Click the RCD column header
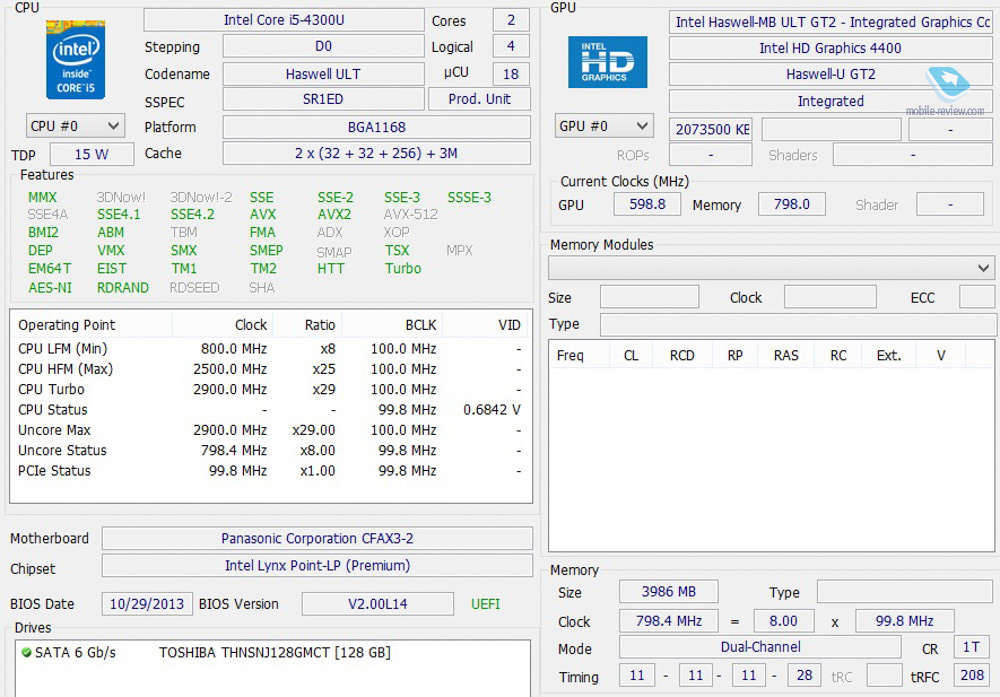The height and width of the screenshot is (697, 1000). 682,355
